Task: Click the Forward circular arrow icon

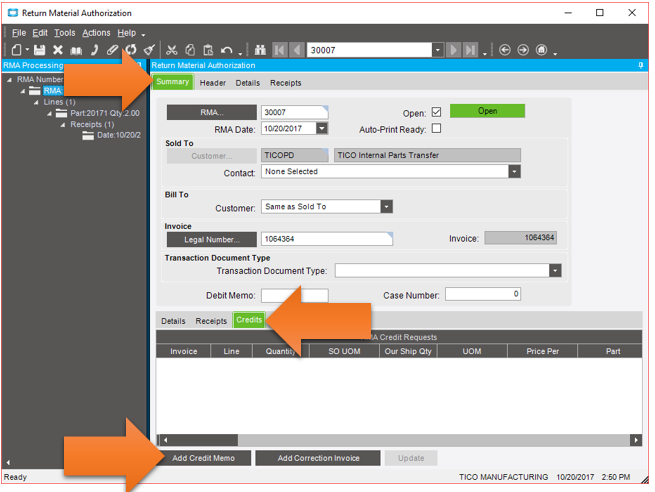Action: tap(523, 50)
